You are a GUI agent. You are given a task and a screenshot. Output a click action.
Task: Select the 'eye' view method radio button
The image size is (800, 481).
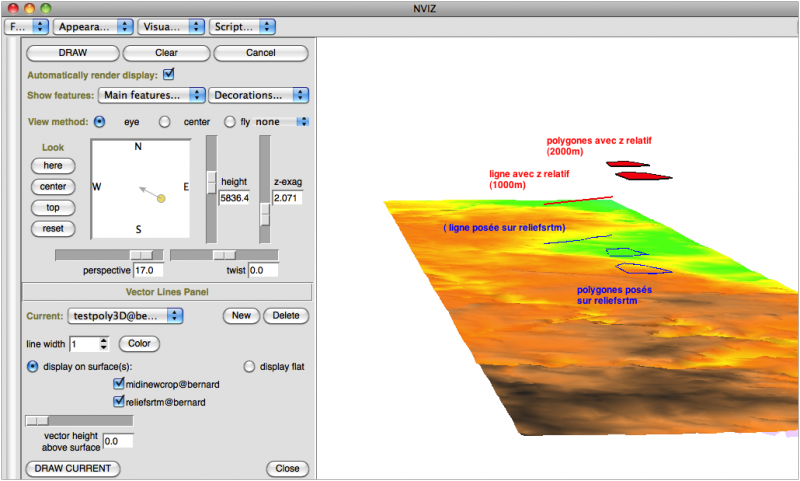tap(100, 122)
